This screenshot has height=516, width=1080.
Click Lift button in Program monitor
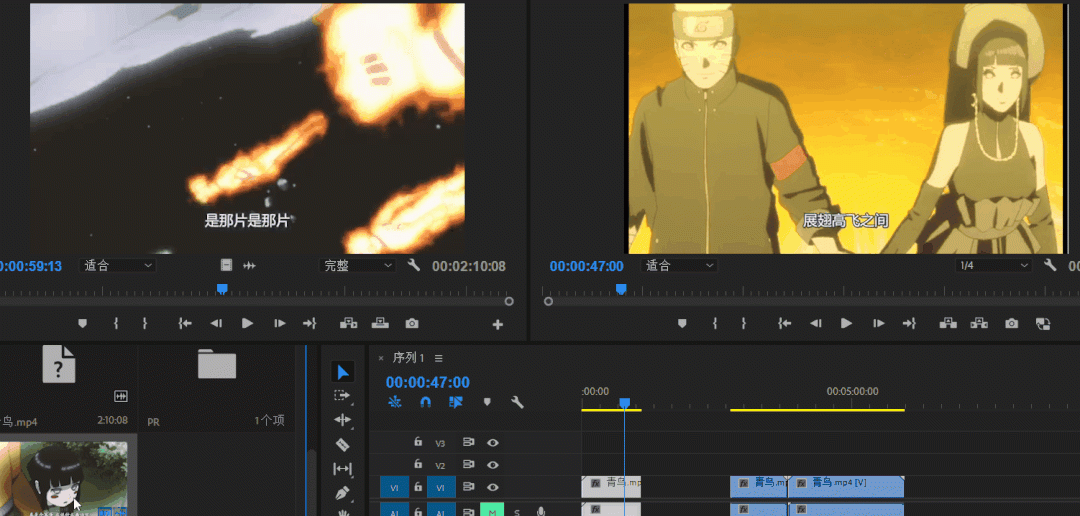(948, 323)
